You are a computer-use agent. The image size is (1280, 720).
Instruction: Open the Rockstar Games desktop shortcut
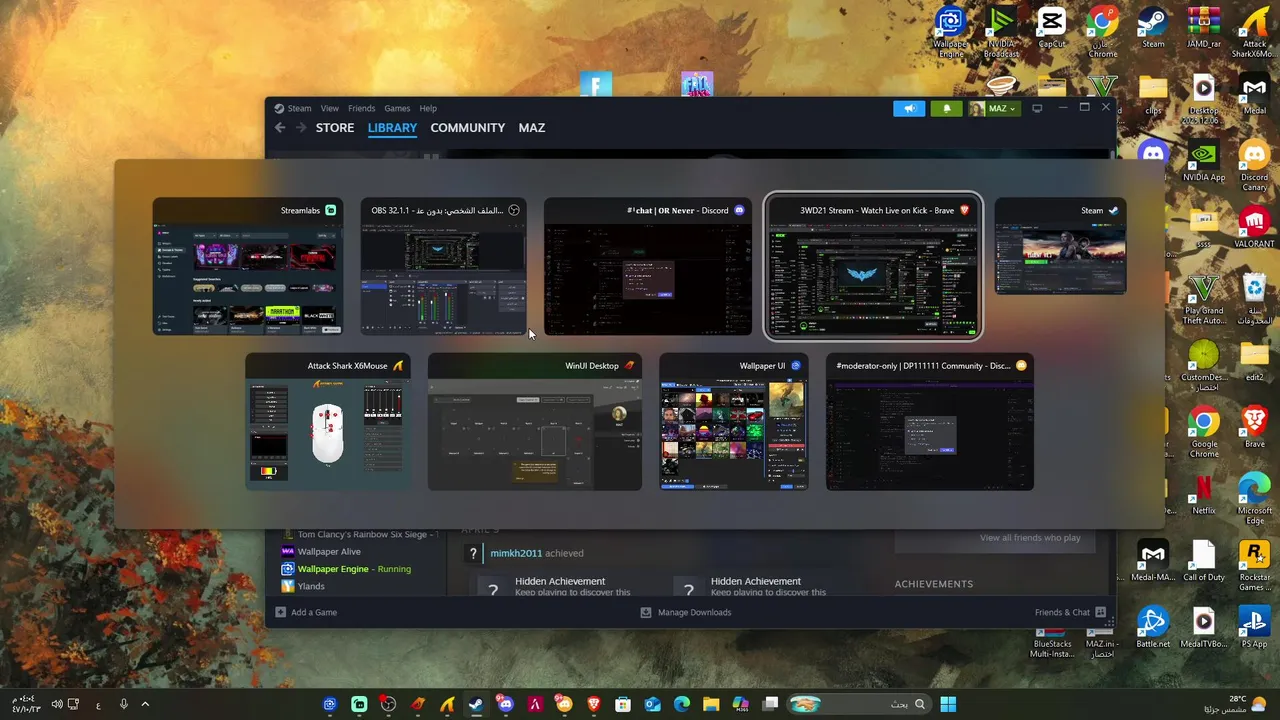point(1254,566)
